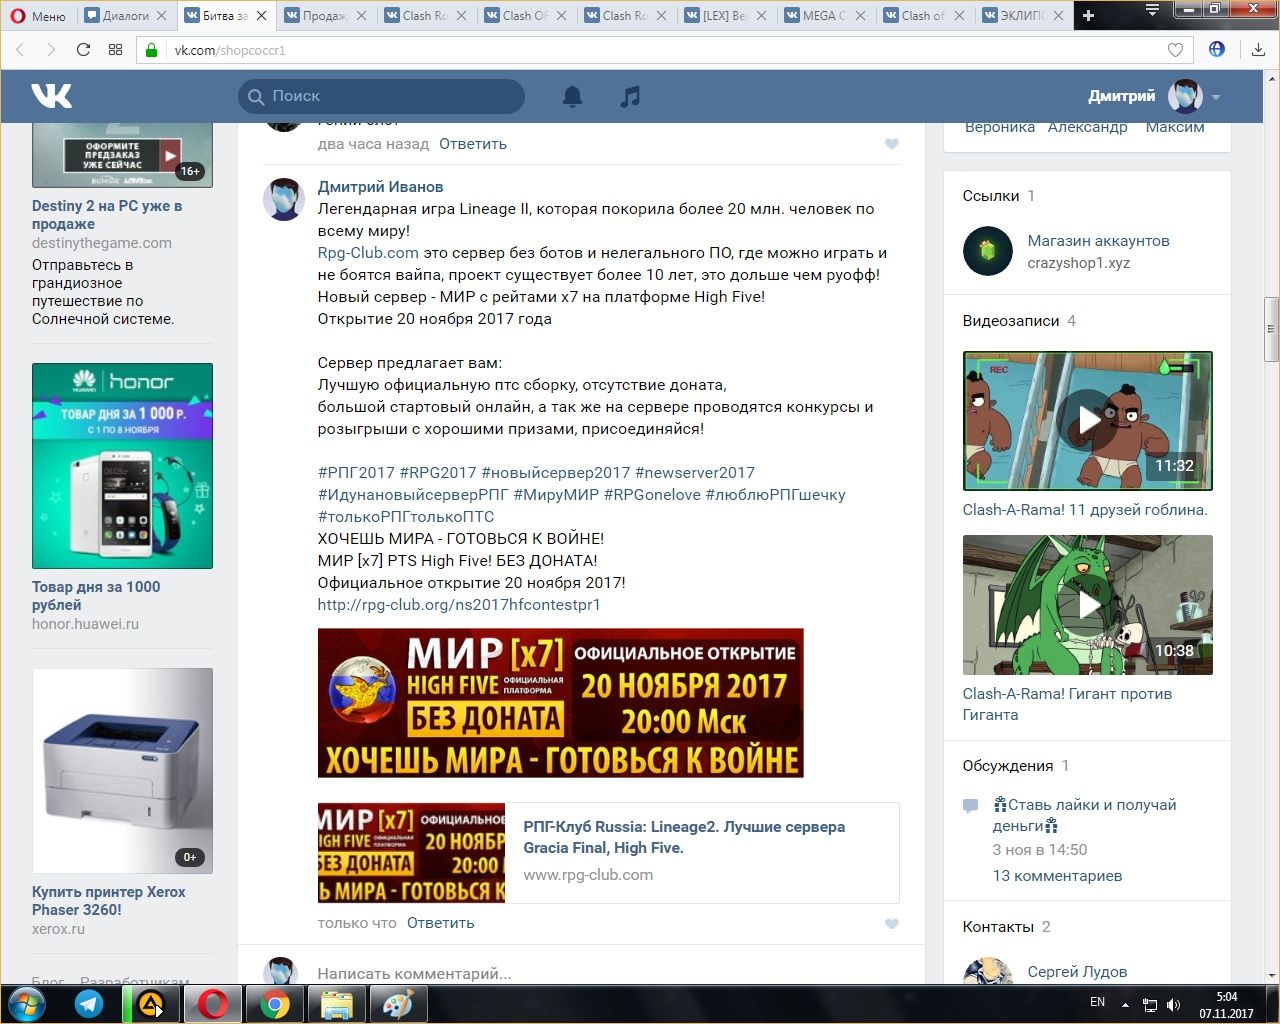
Task: Open browser downloads icon
Action: click(x=1258, y=50)
